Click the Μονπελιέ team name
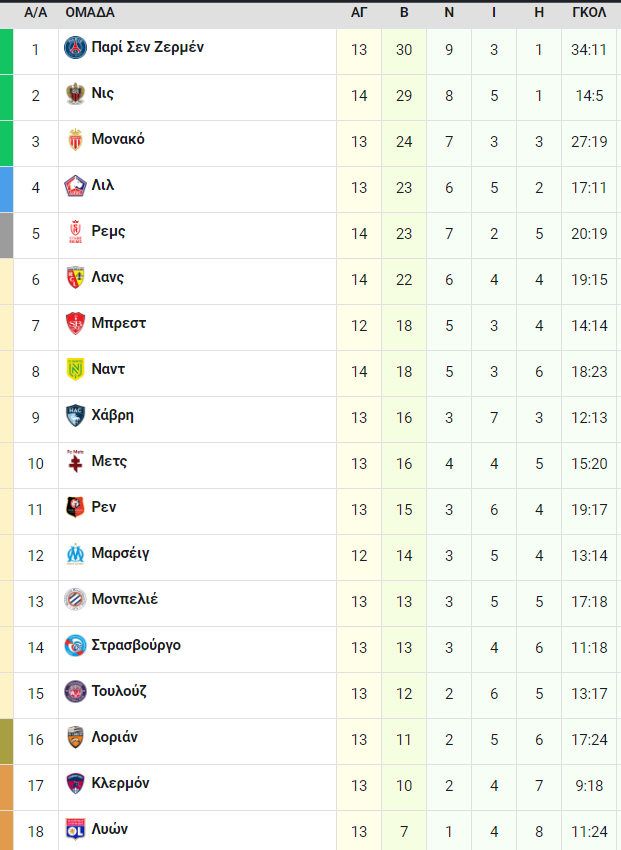 click(x=125, y=599)
